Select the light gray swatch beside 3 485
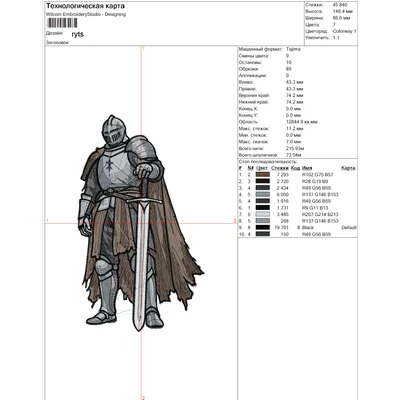Screen dimensions: 400x400 (263, 214)
